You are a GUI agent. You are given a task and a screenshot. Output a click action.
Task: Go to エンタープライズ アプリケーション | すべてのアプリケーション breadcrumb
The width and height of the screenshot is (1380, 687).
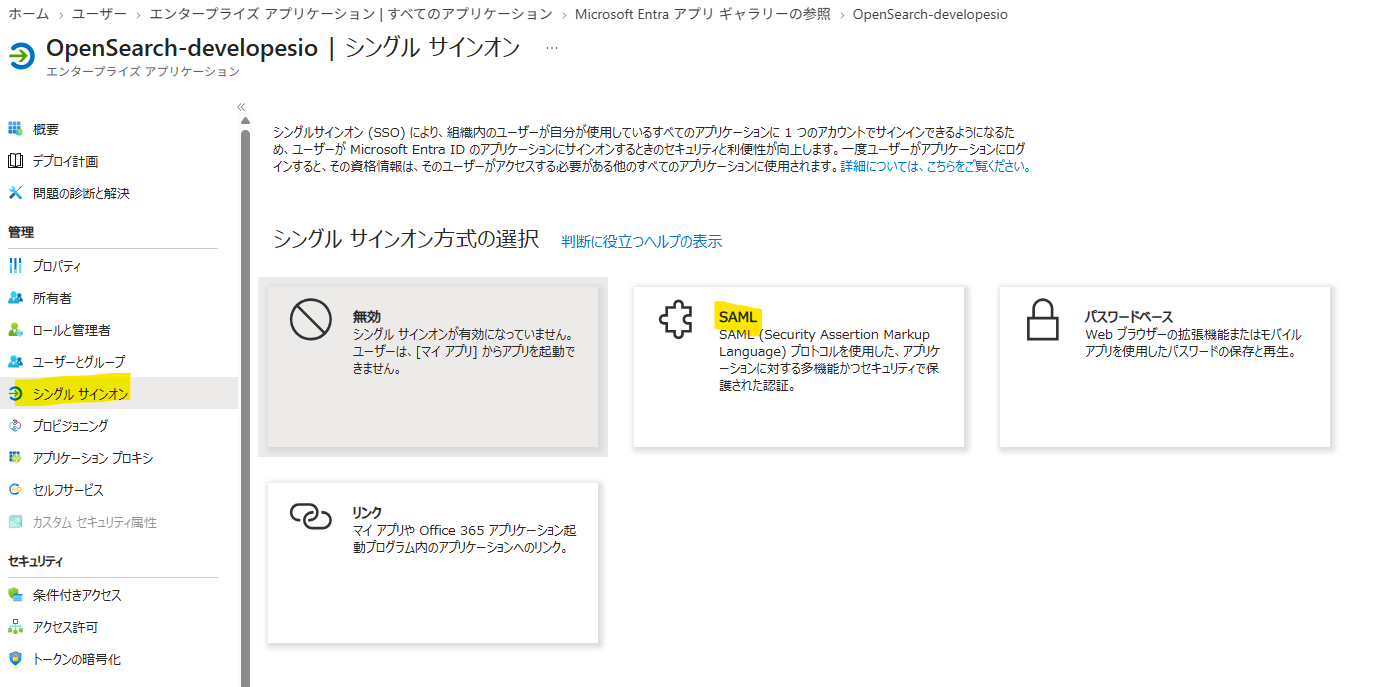point(350,14)
